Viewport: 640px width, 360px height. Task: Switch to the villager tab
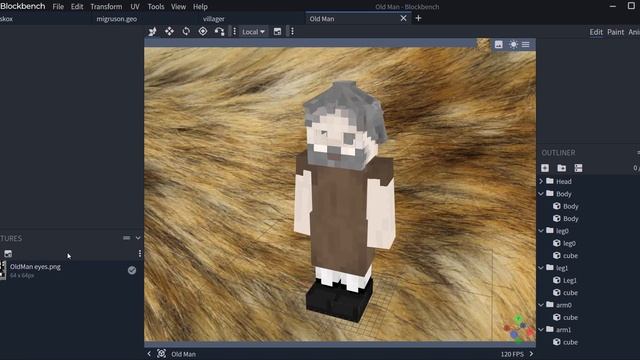[213, 19]
